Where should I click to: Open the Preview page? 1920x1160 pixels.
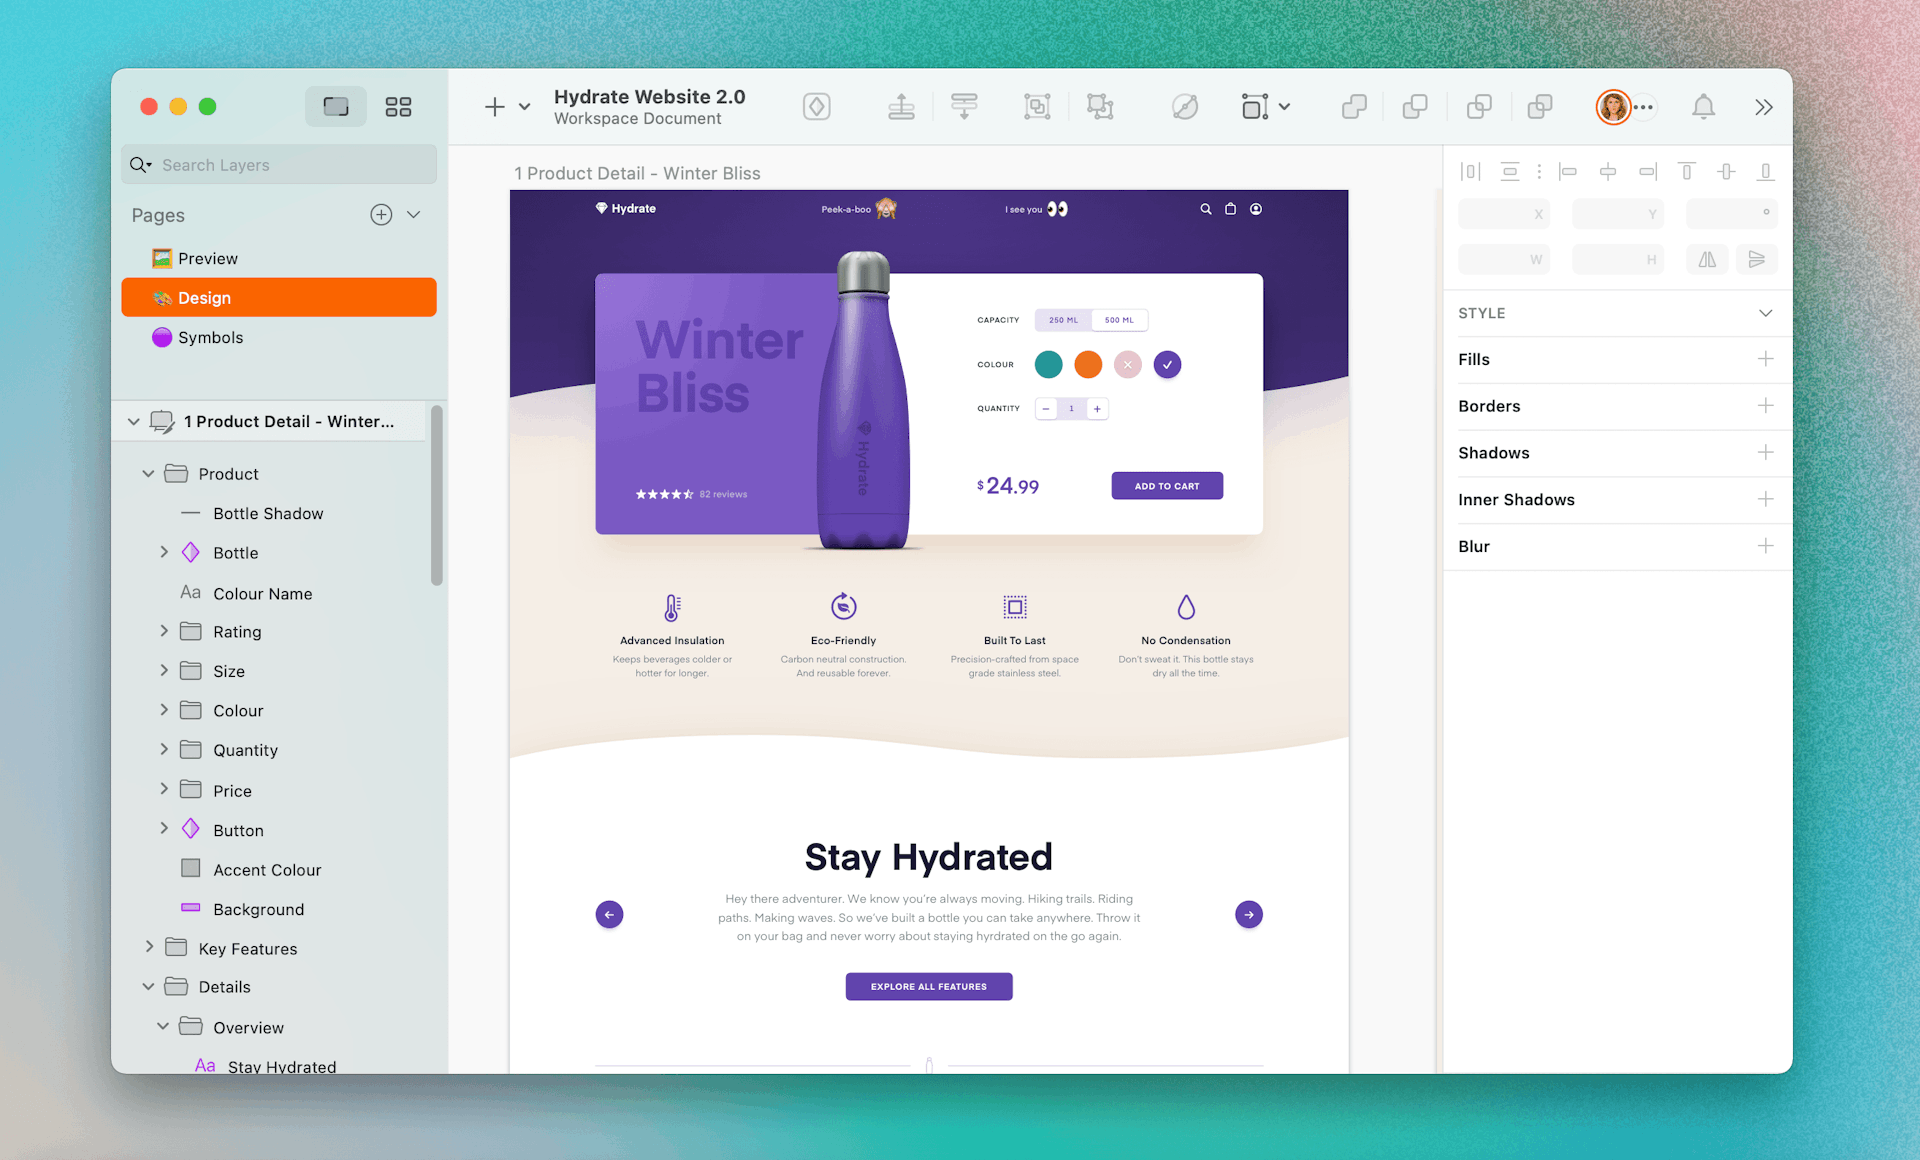[206, 258]
